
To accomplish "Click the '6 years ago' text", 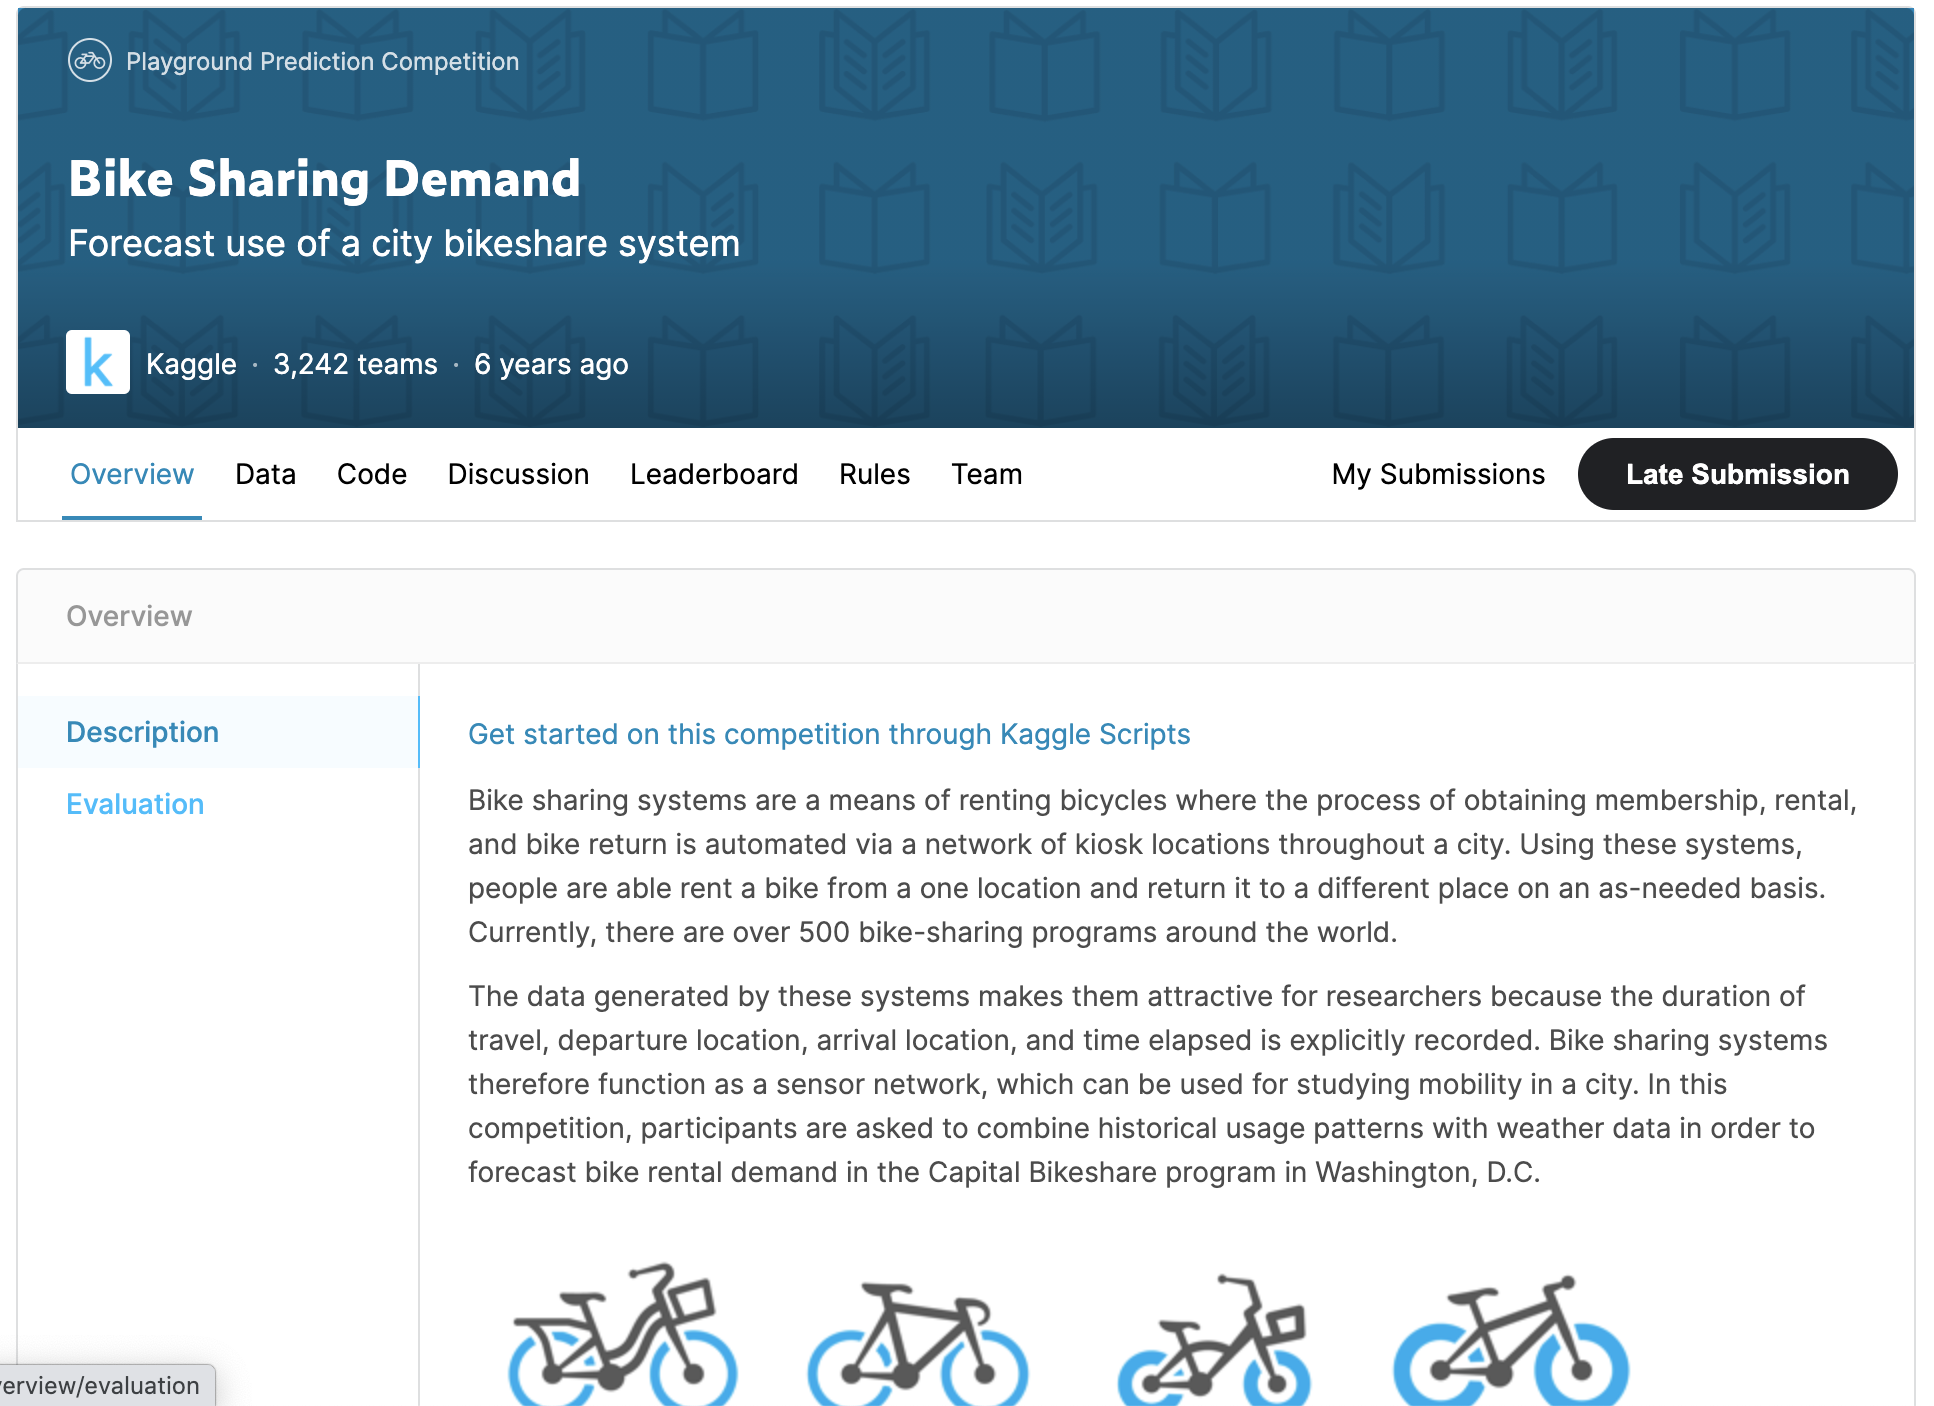I will click(x=551, y=364).
